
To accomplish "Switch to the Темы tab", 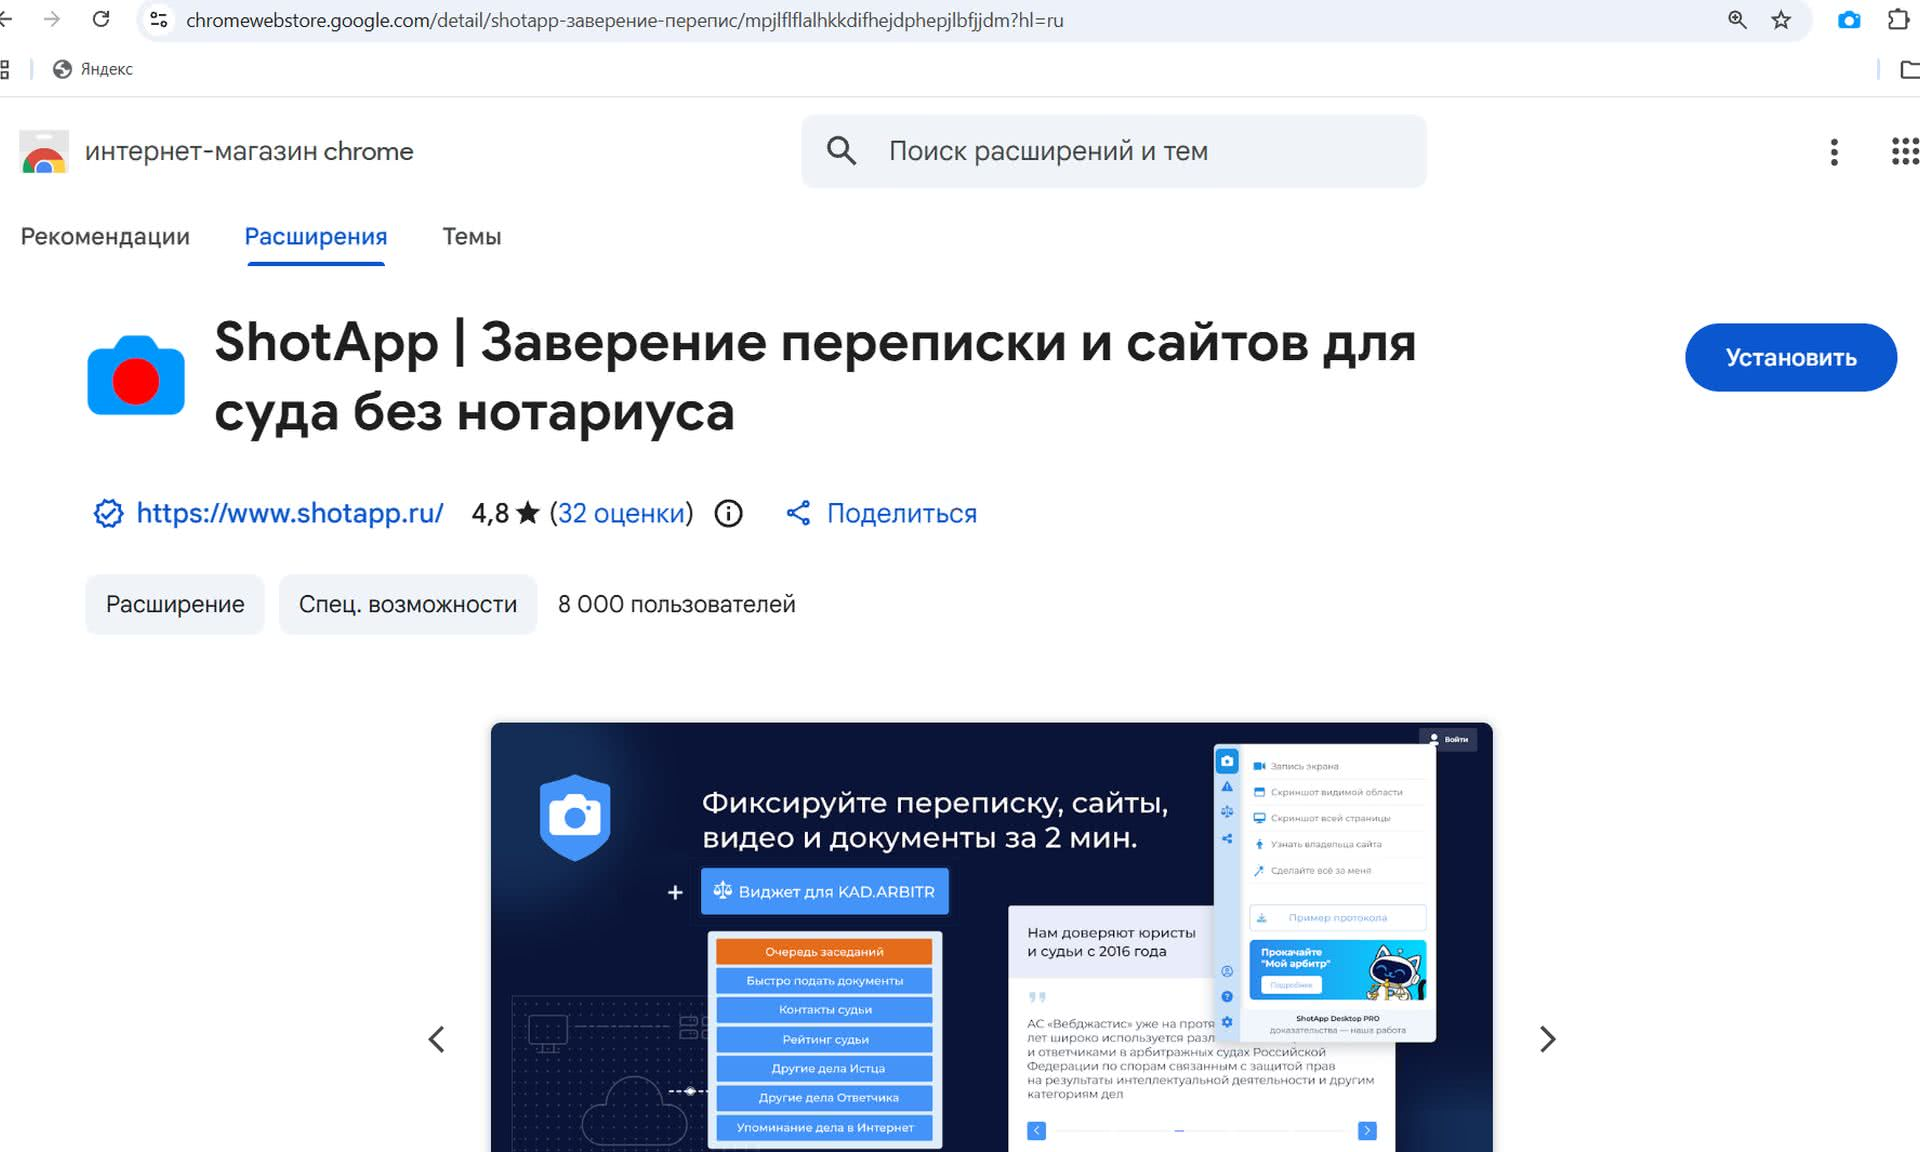I will pyautogui.click(x=472, y=237).
